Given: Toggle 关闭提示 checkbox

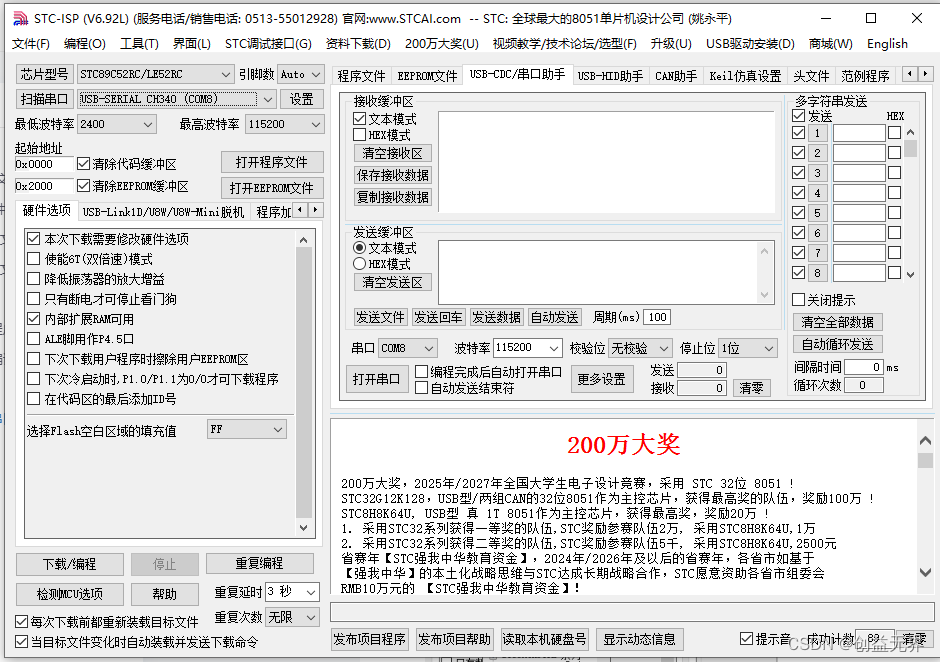Looking at the screenshot, I should point(799,300).
